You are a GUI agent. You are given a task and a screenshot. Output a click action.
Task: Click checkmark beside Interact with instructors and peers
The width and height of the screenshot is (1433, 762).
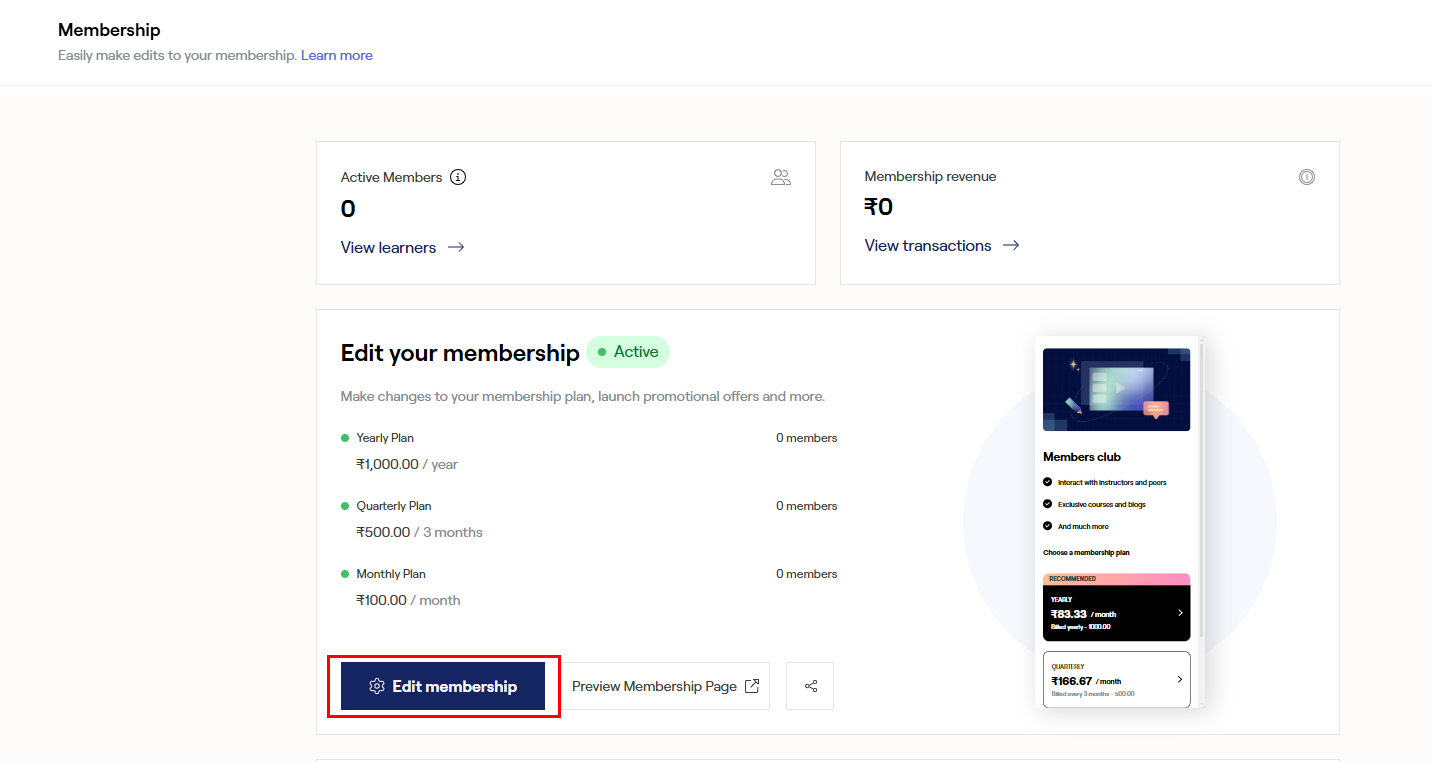1048,482
